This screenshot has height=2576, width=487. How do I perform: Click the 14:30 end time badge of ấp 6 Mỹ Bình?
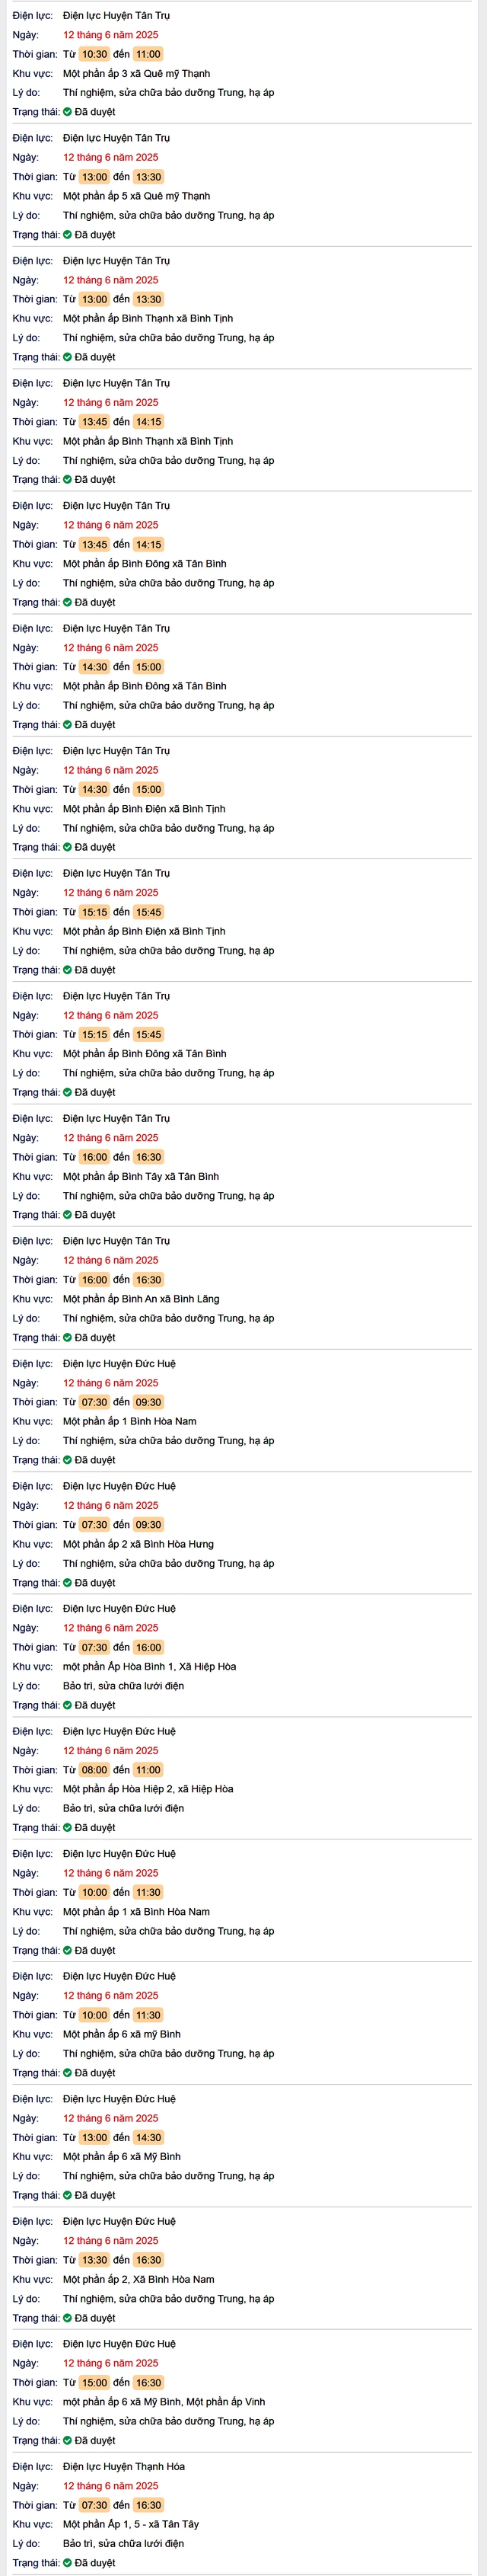(x=148, y=2137)
